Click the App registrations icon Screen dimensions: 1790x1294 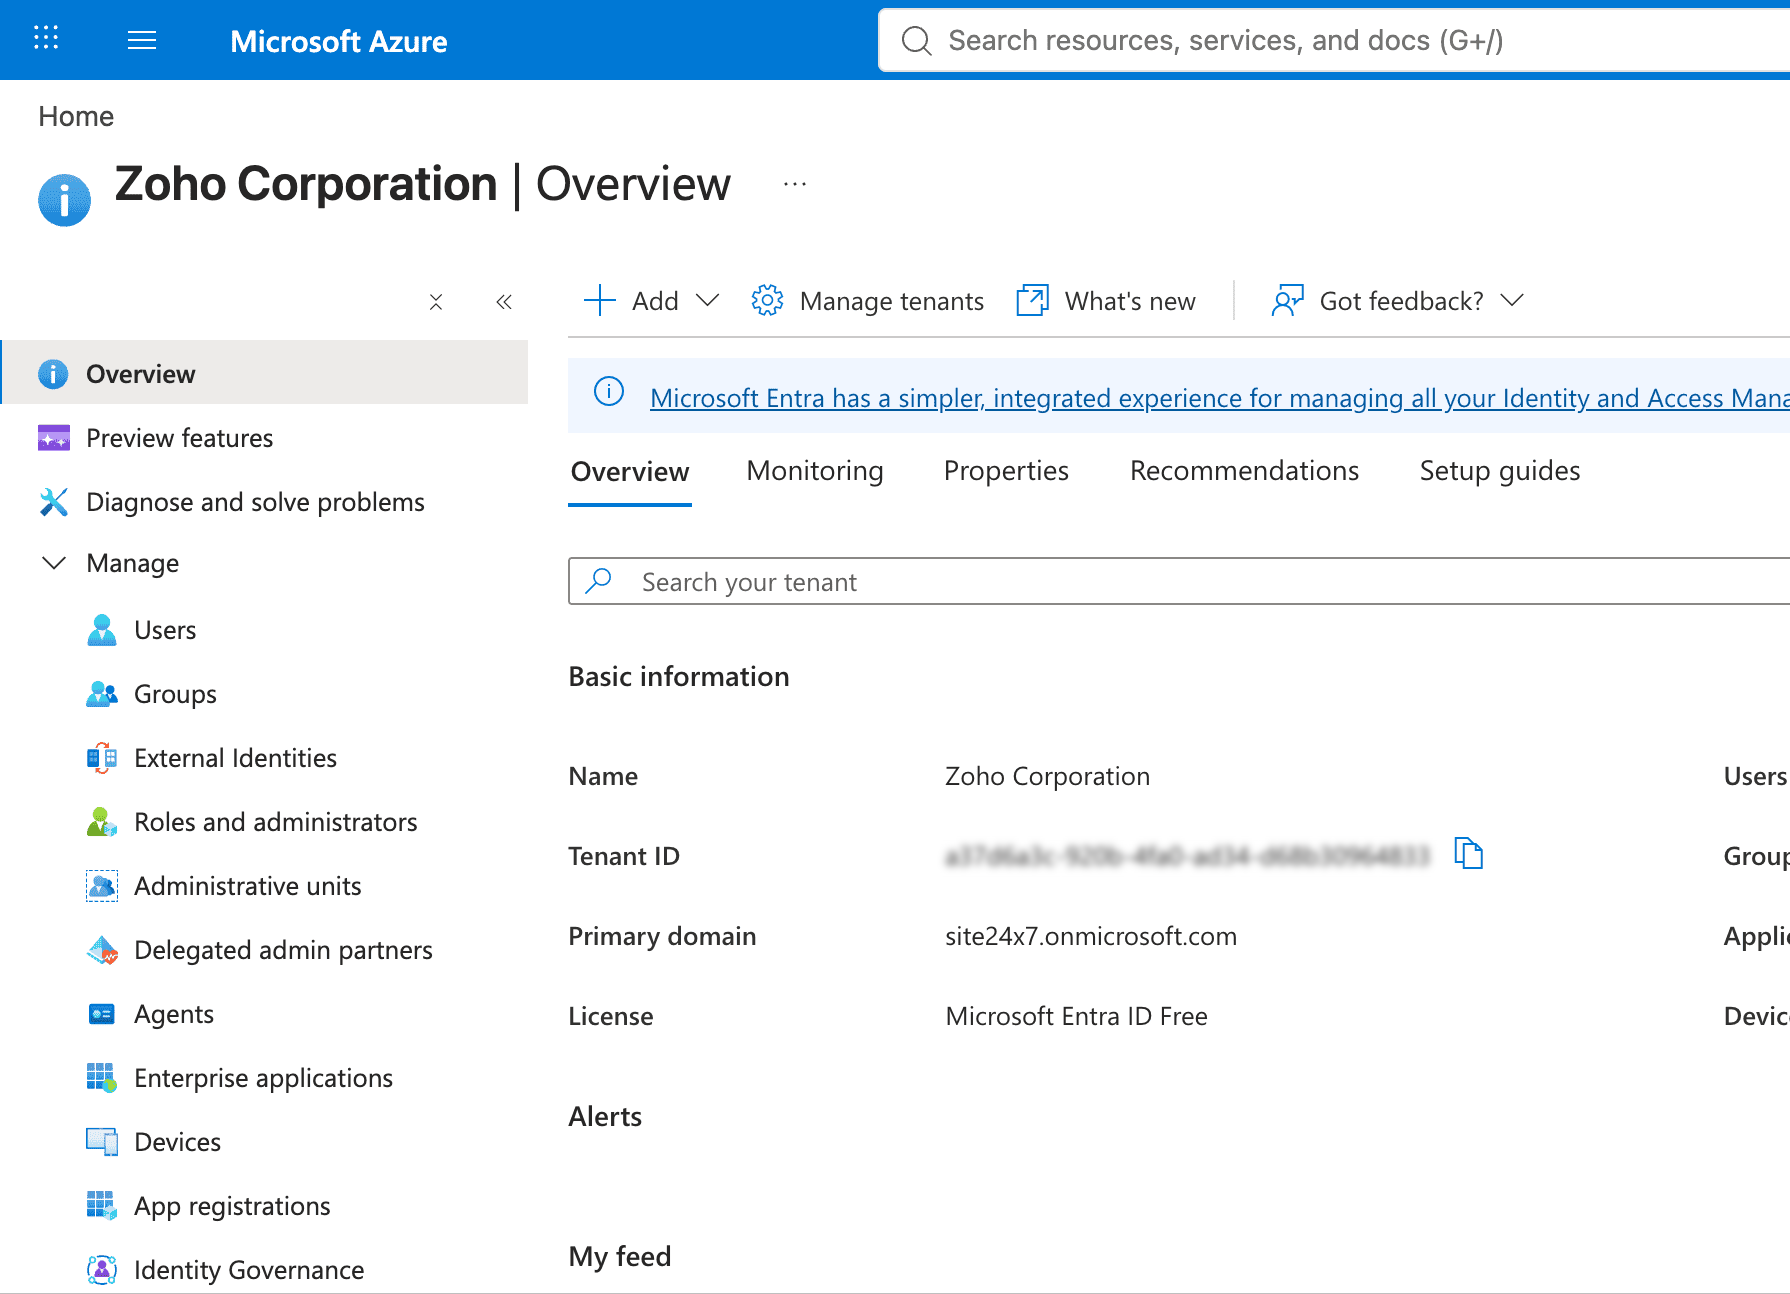point(101,1206)
